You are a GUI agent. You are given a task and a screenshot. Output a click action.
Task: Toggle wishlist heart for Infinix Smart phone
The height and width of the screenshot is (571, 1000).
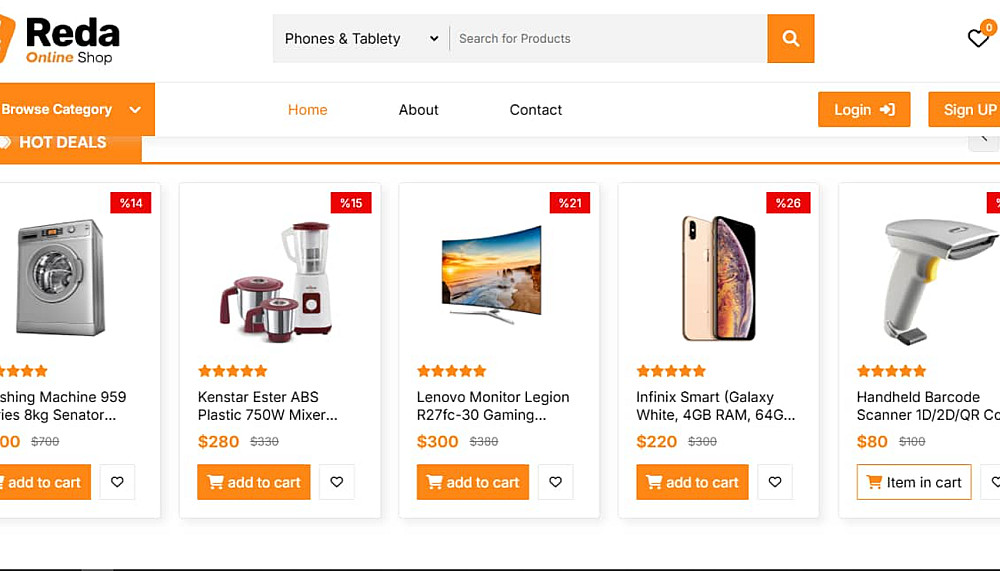(x=775, y=482)
